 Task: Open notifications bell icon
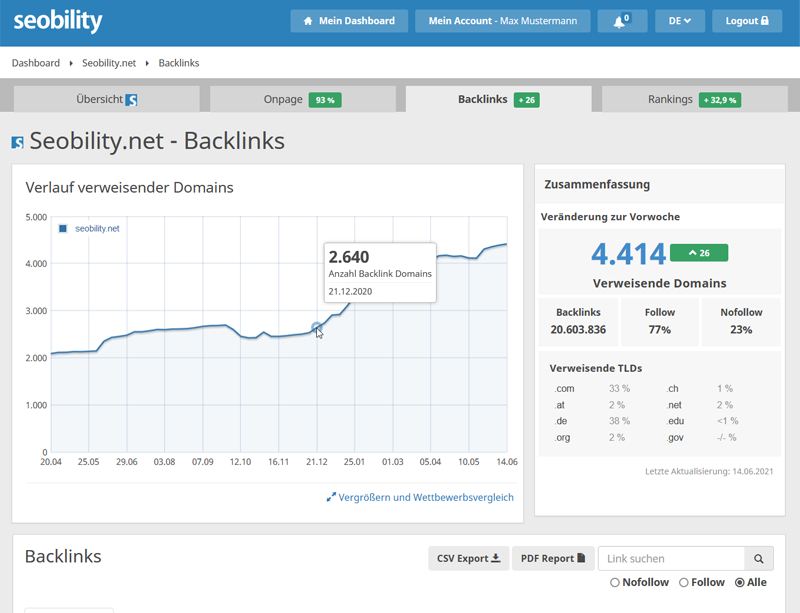[x=619, y=21]
